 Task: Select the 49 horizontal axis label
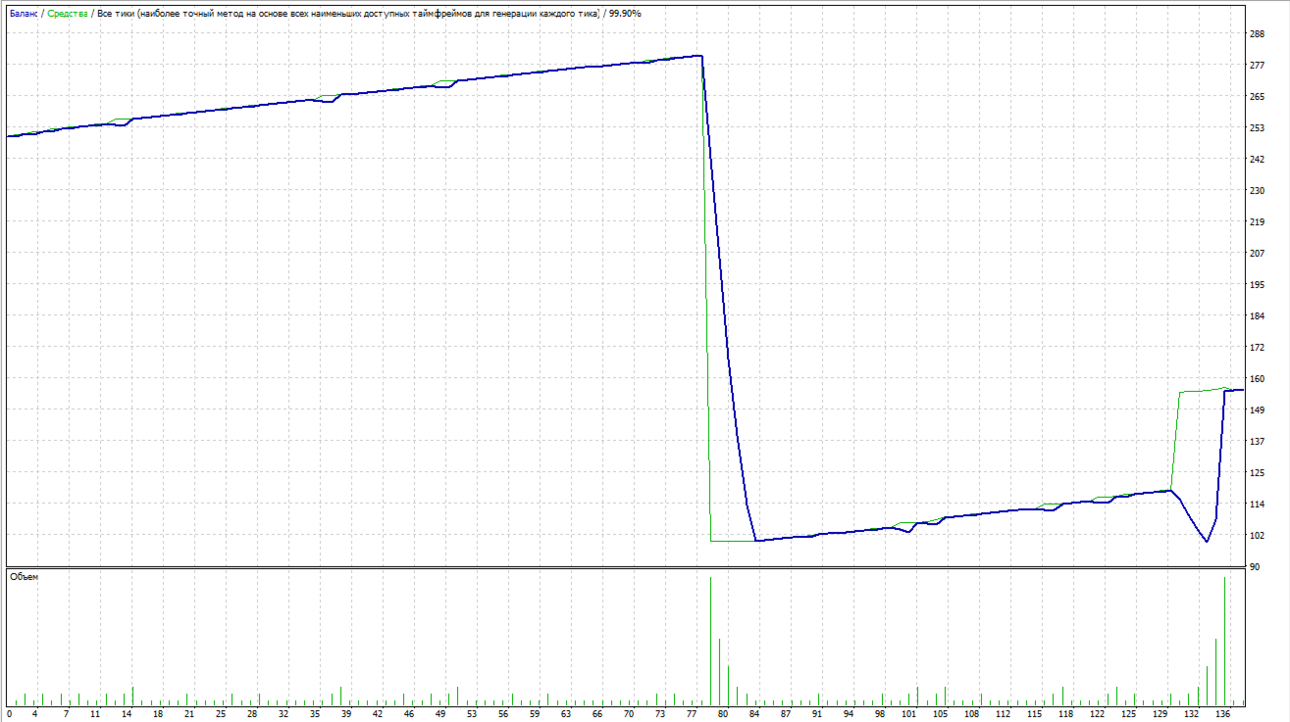click(441, 715)
